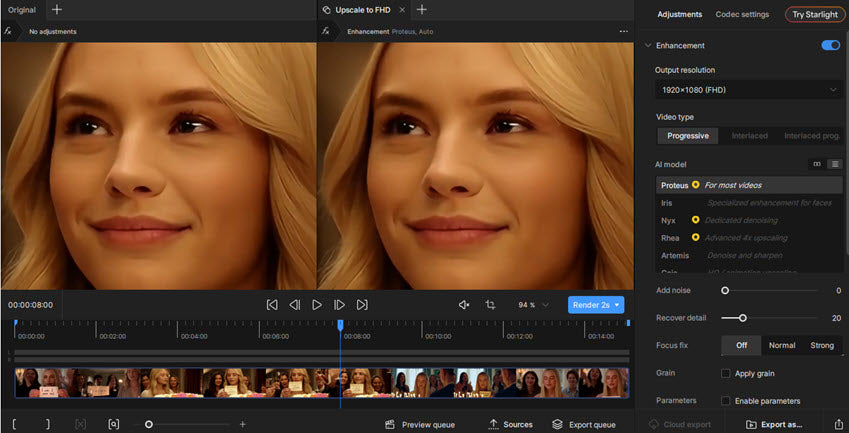Screen dimensions: 849x433
Task: Click the fx icon beside Enhancement Proteus
Action: click(x=325, y=31)
